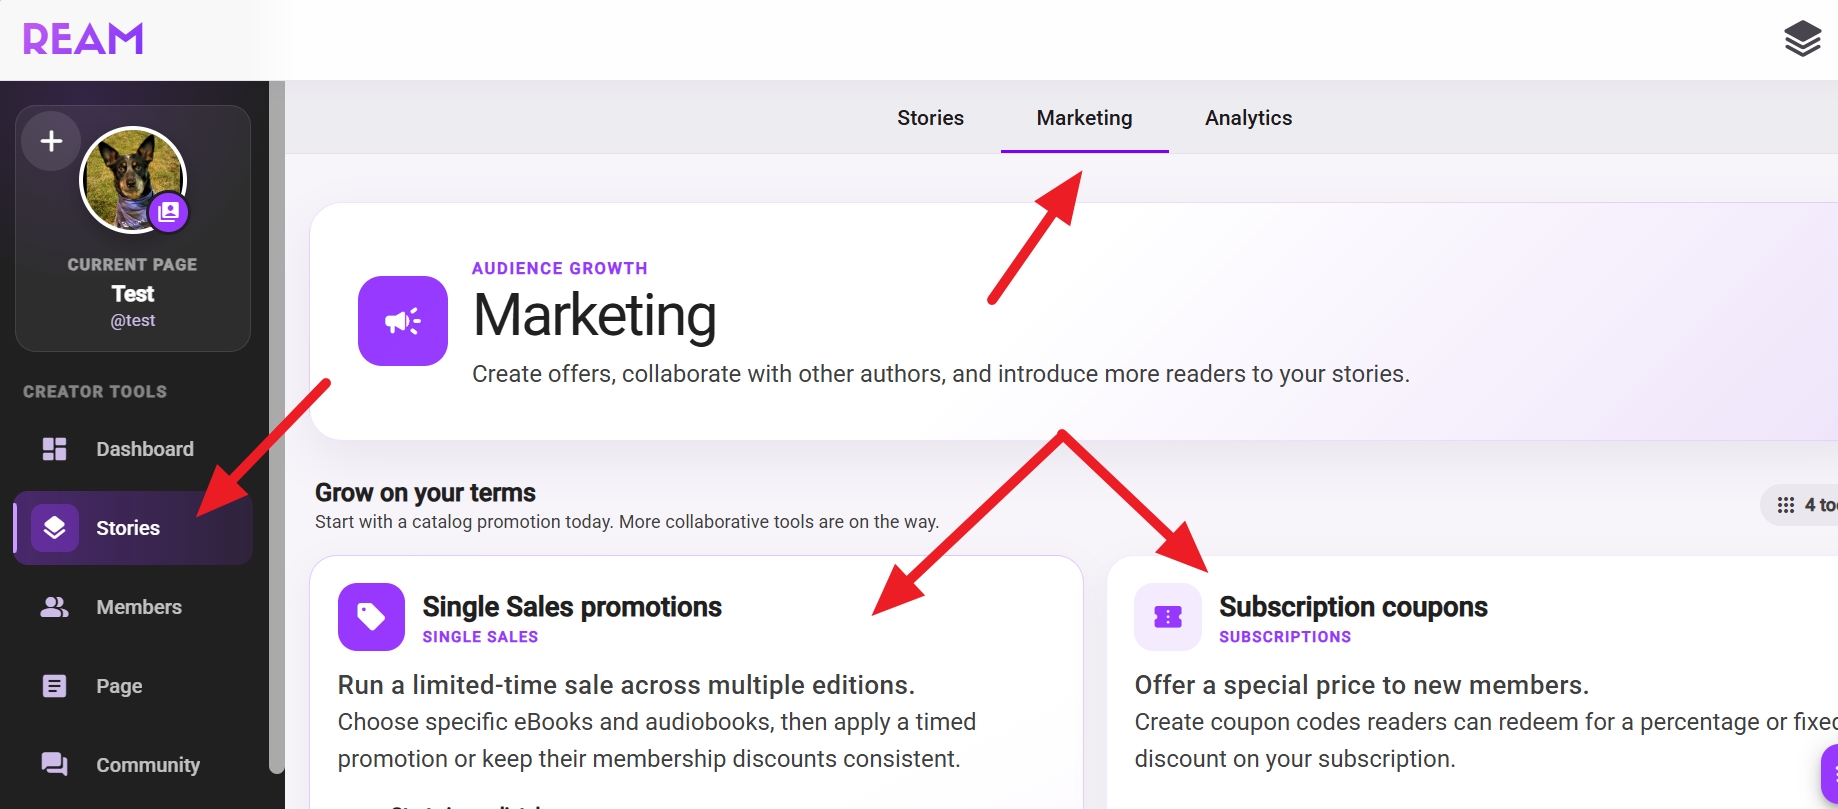The image size is (1838, 809).
Task: Click the Marketing megaphone icon
Action: pyautogui.click(x=403, y=321)
